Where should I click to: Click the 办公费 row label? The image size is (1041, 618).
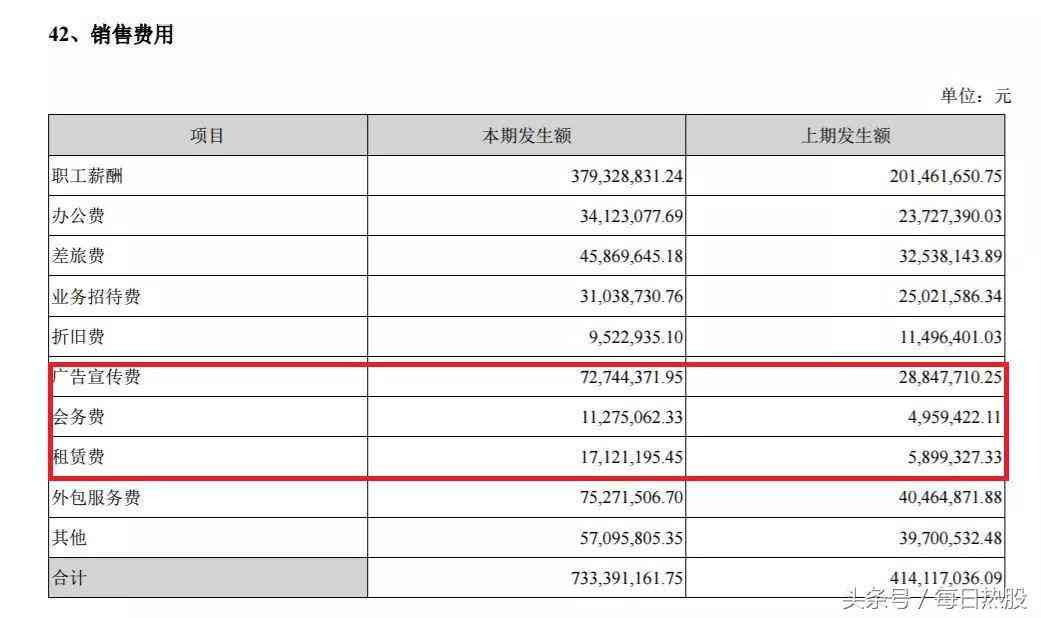[78, 216]
